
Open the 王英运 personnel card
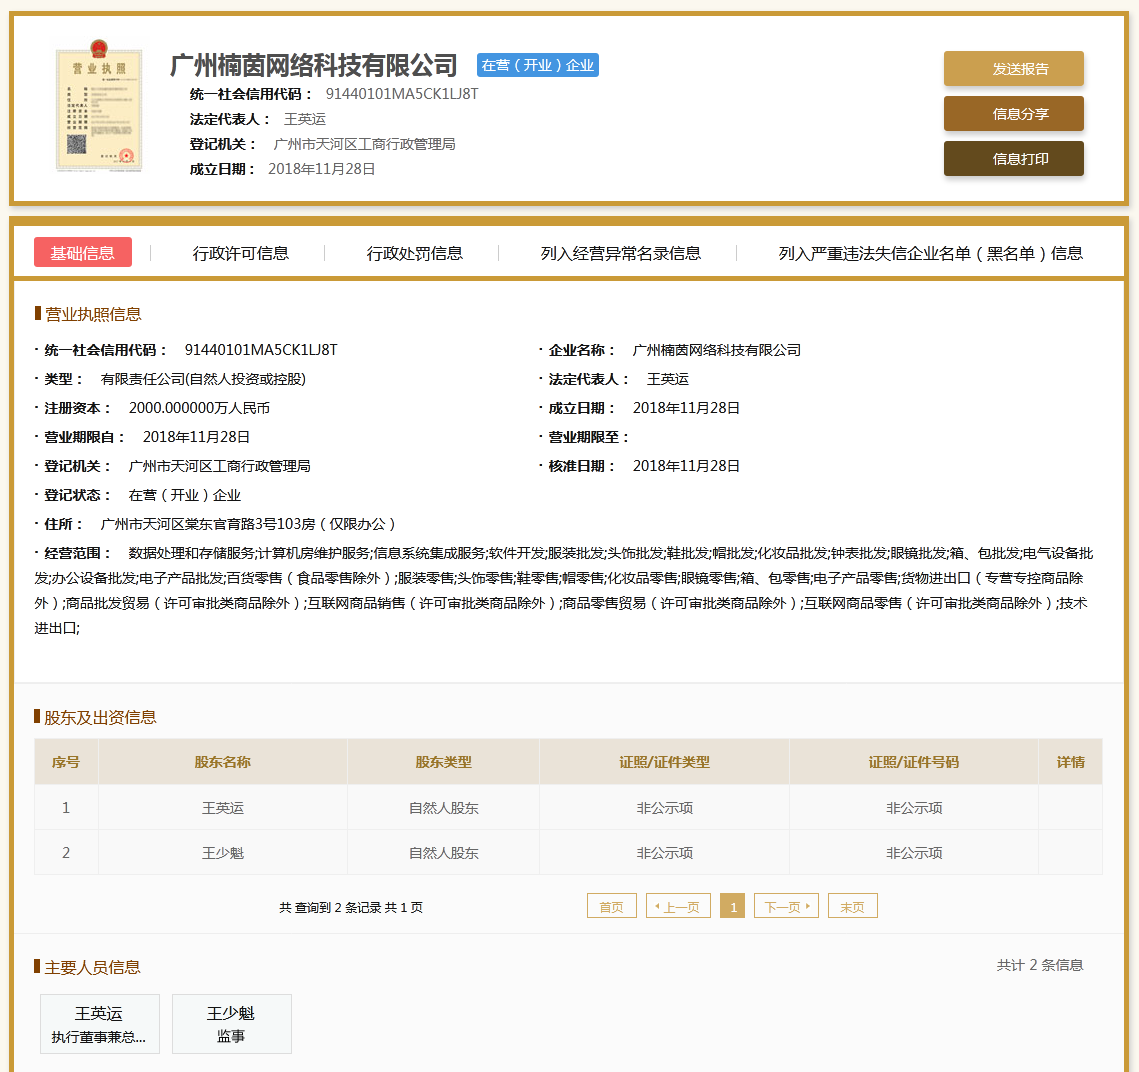point(99,1024)
